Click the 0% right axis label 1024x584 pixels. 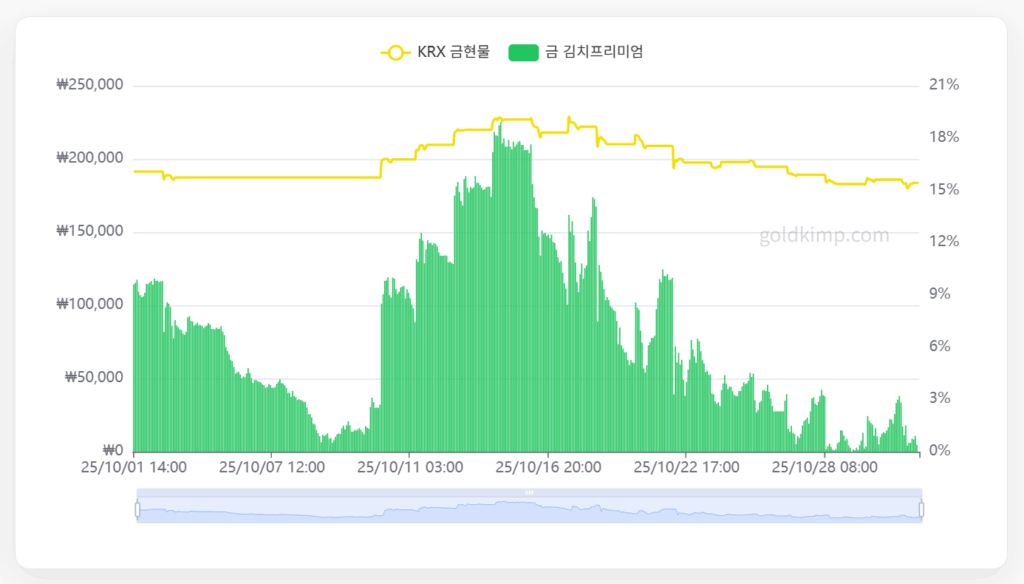pos(939,451)
